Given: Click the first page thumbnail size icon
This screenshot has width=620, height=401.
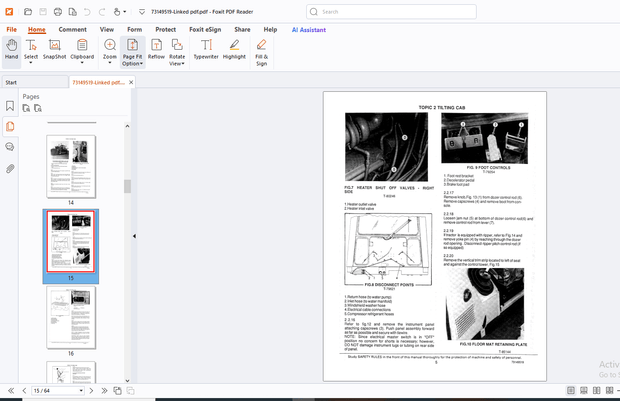Looking at the screenshot, I should (26, 108).
